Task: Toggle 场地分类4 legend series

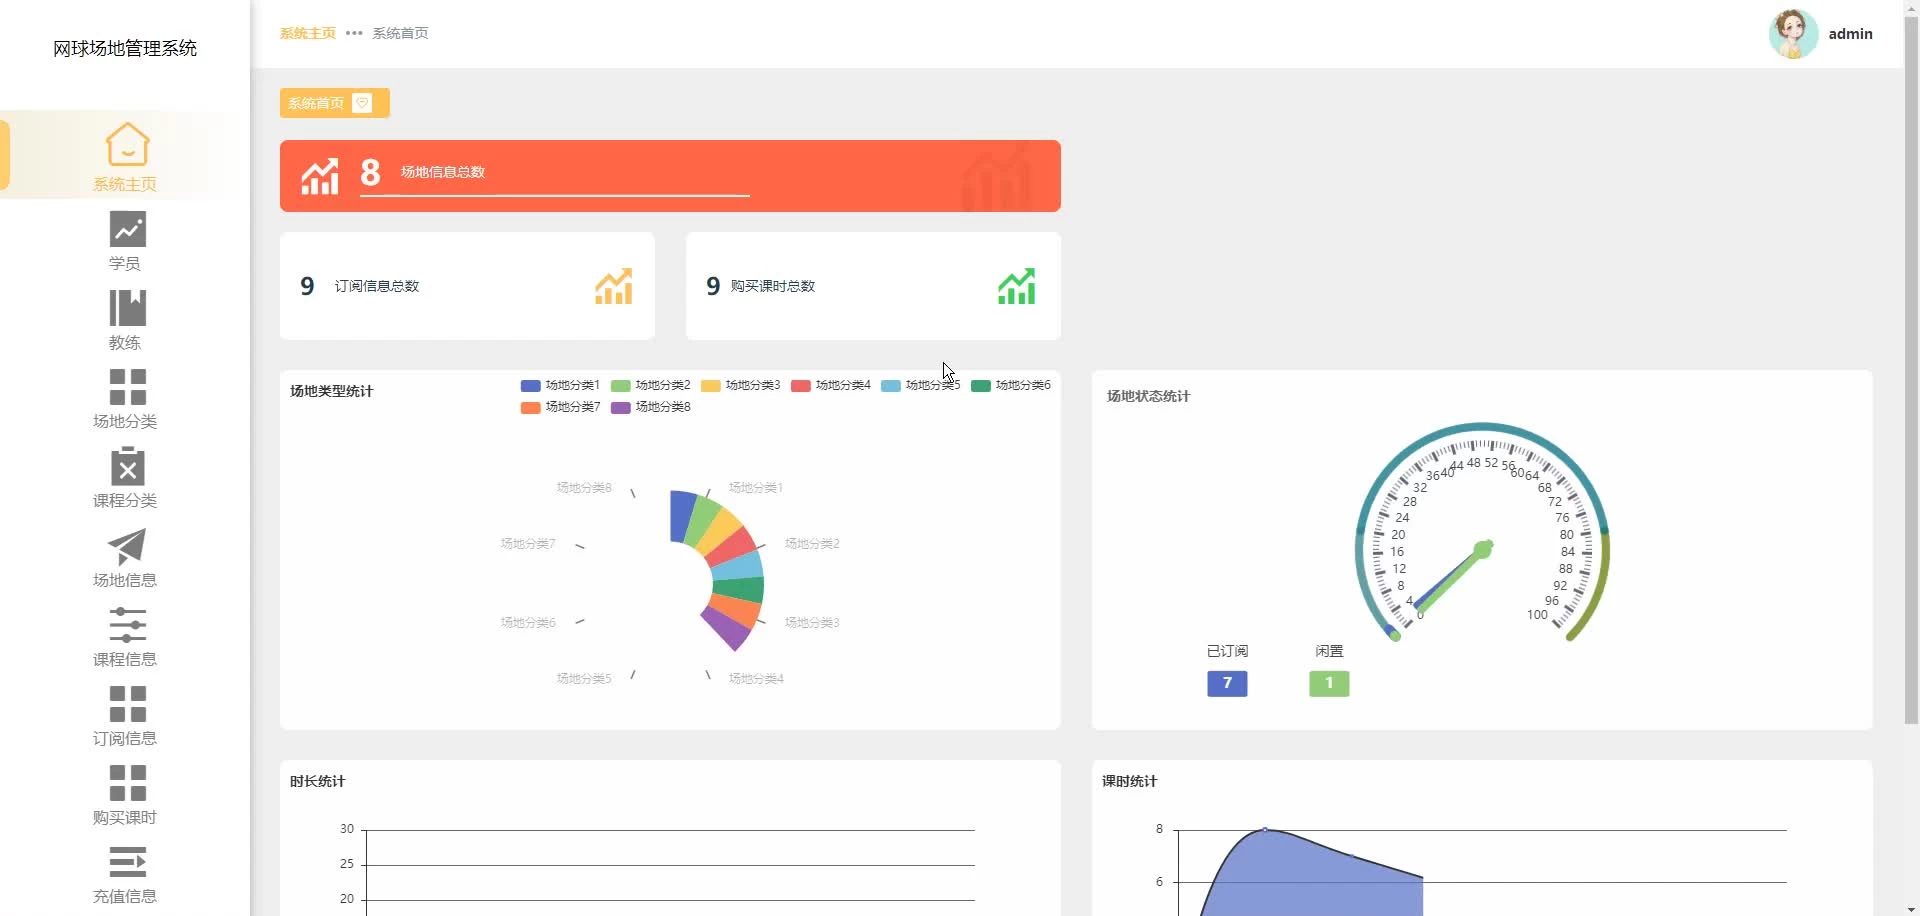Action: click(830, 385)
